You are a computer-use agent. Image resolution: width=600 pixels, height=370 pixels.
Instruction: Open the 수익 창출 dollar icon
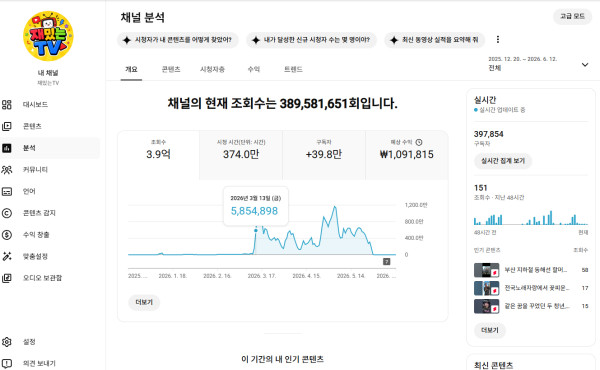pyautogui.click(x=7, y=235)
